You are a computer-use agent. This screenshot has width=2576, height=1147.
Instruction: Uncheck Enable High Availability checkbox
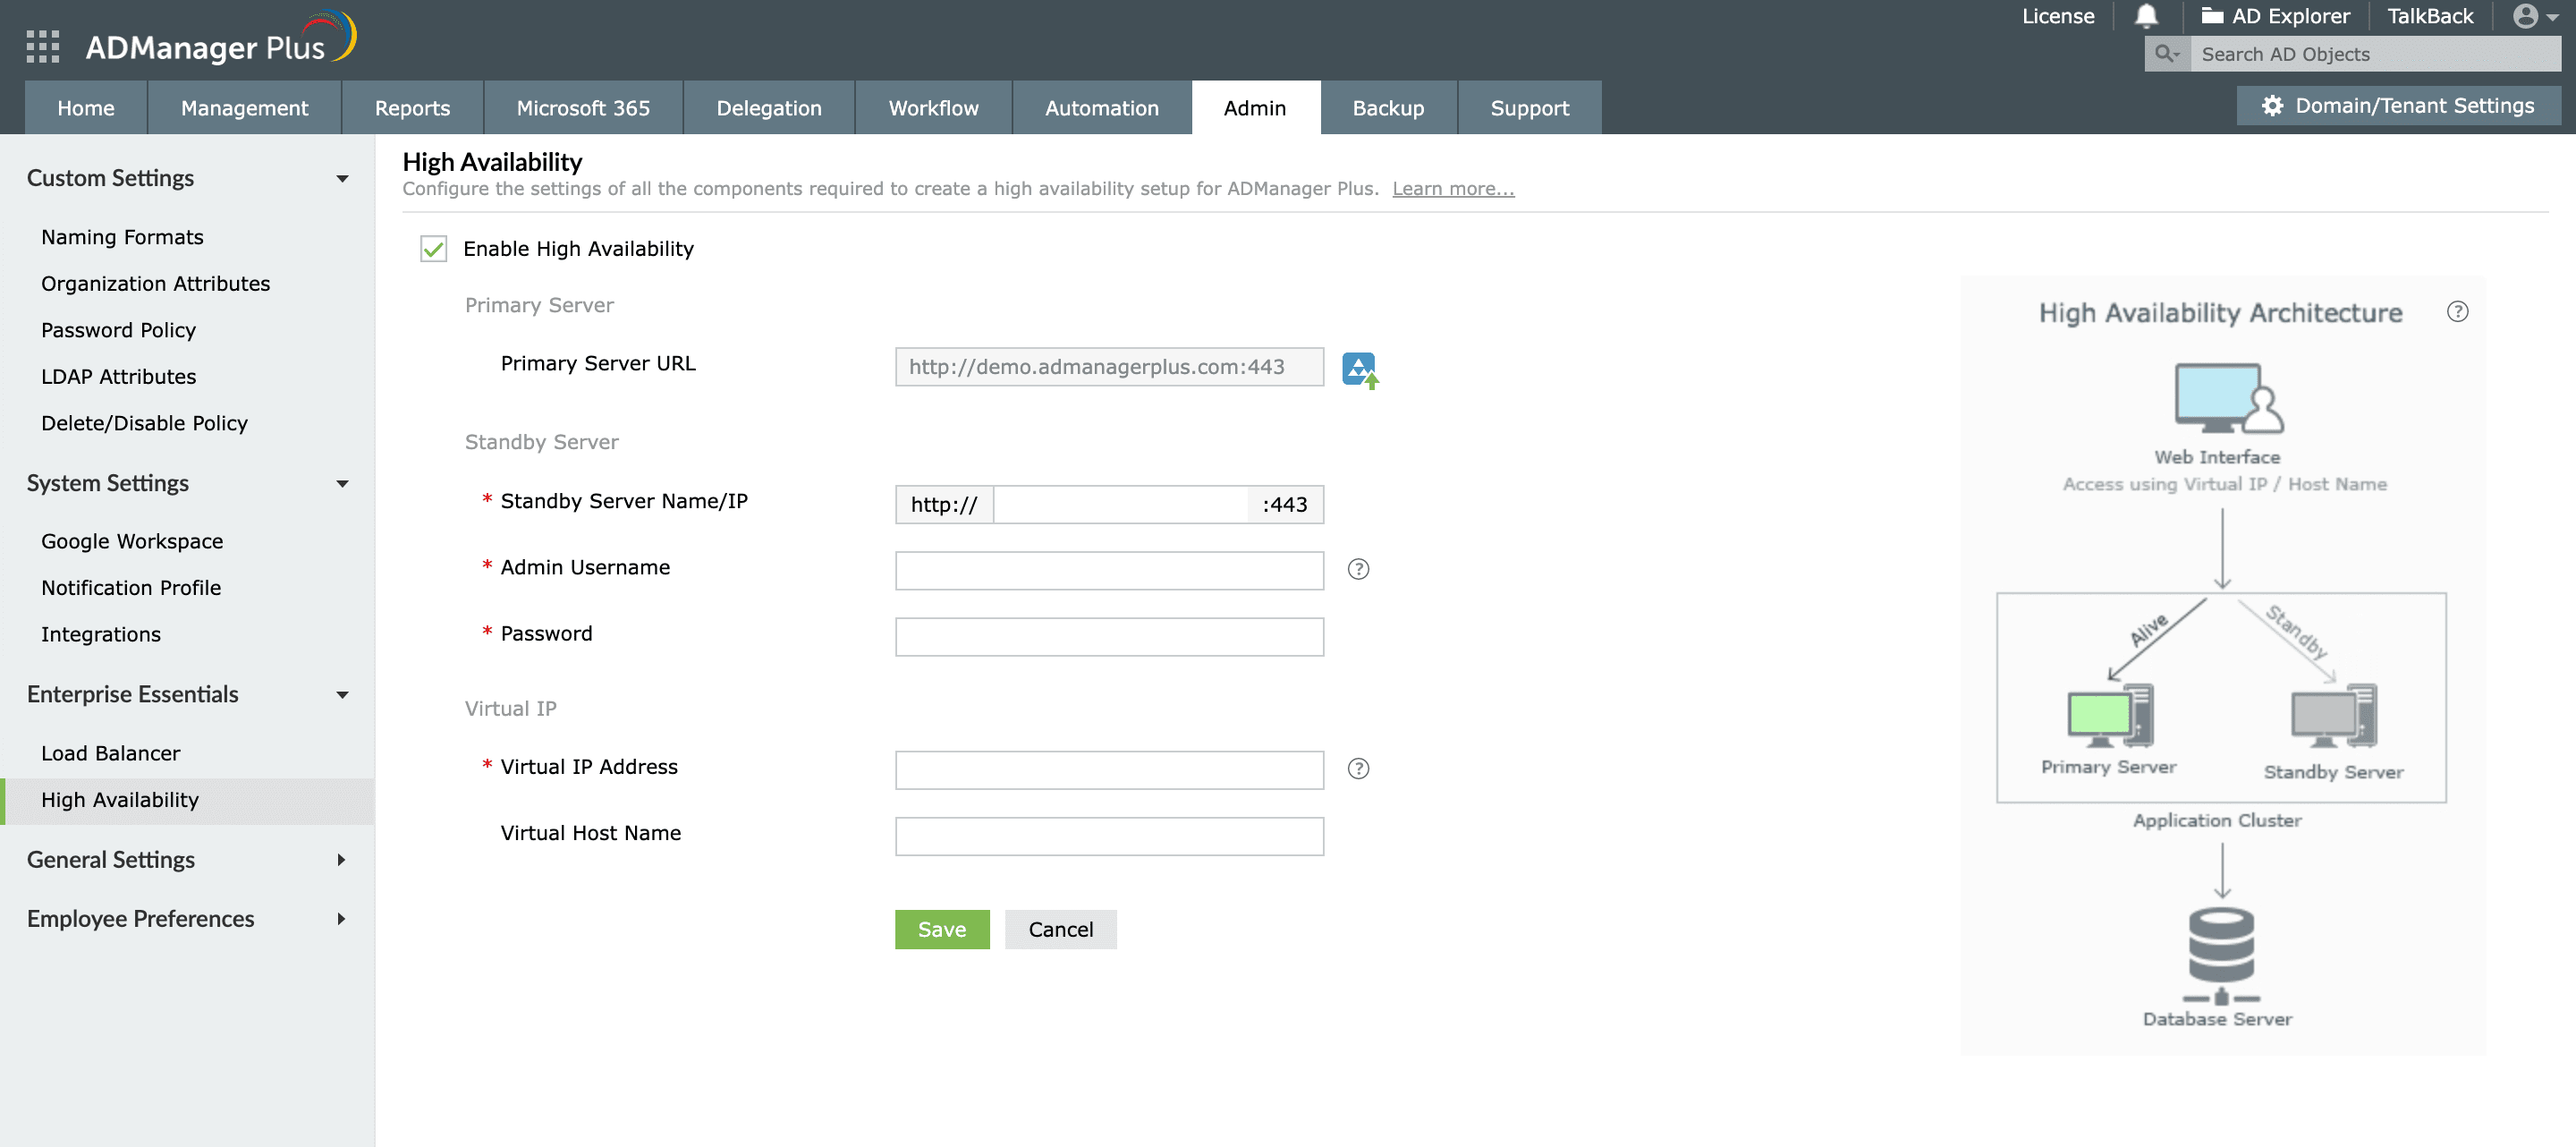point(433,249)
